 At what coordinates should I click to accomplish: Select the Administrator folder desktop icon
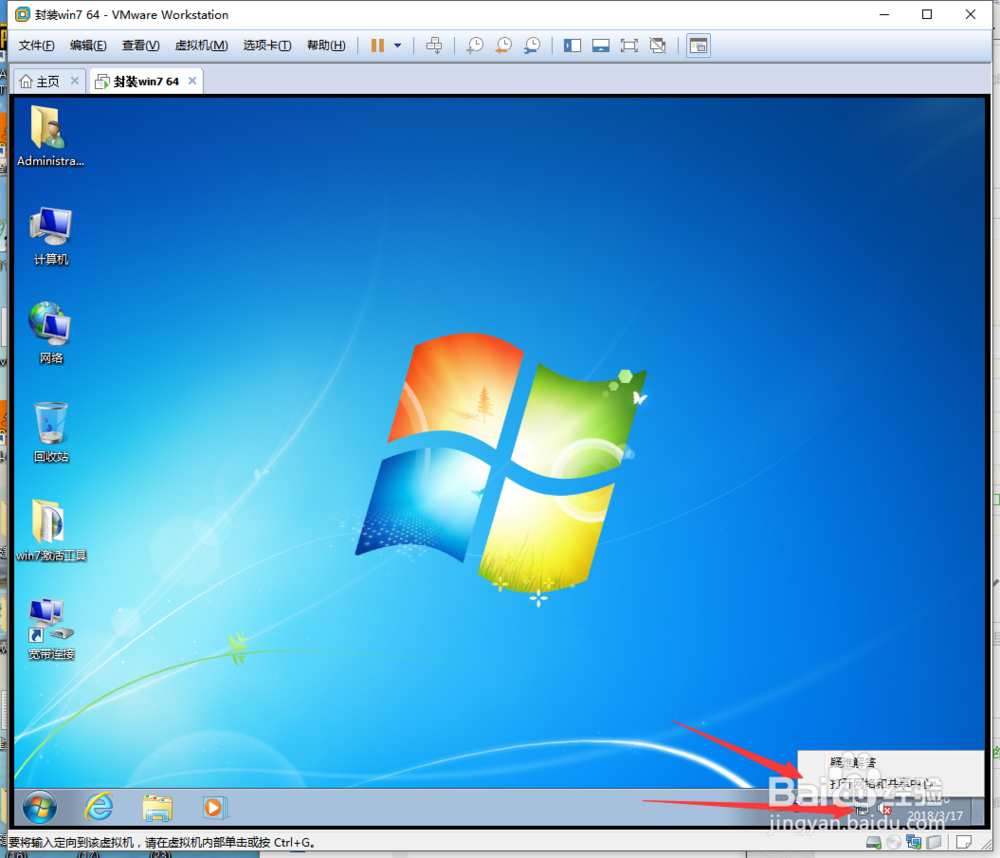tap(50, 136)
